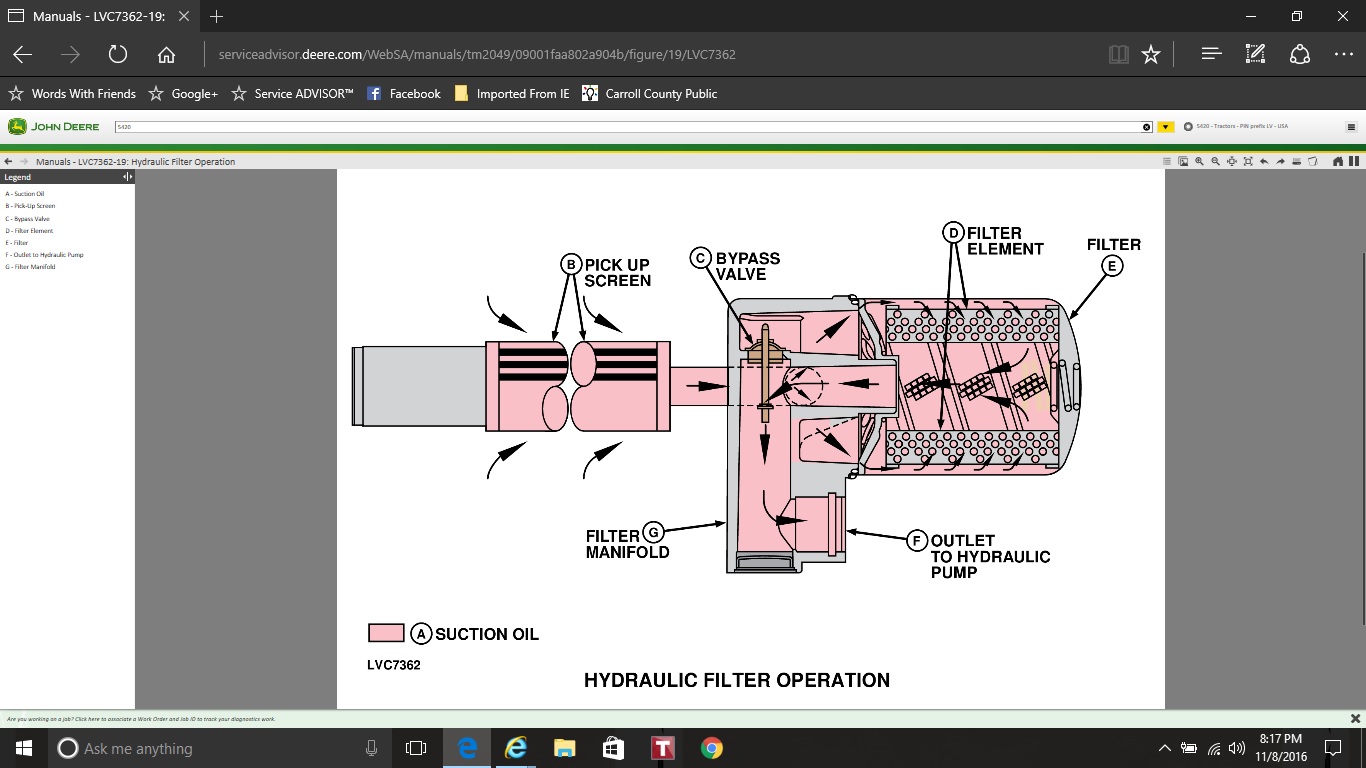This screenshot has height=768, width=1366.
Task: Open the Action Center notifications
Action: [1332, 748]
